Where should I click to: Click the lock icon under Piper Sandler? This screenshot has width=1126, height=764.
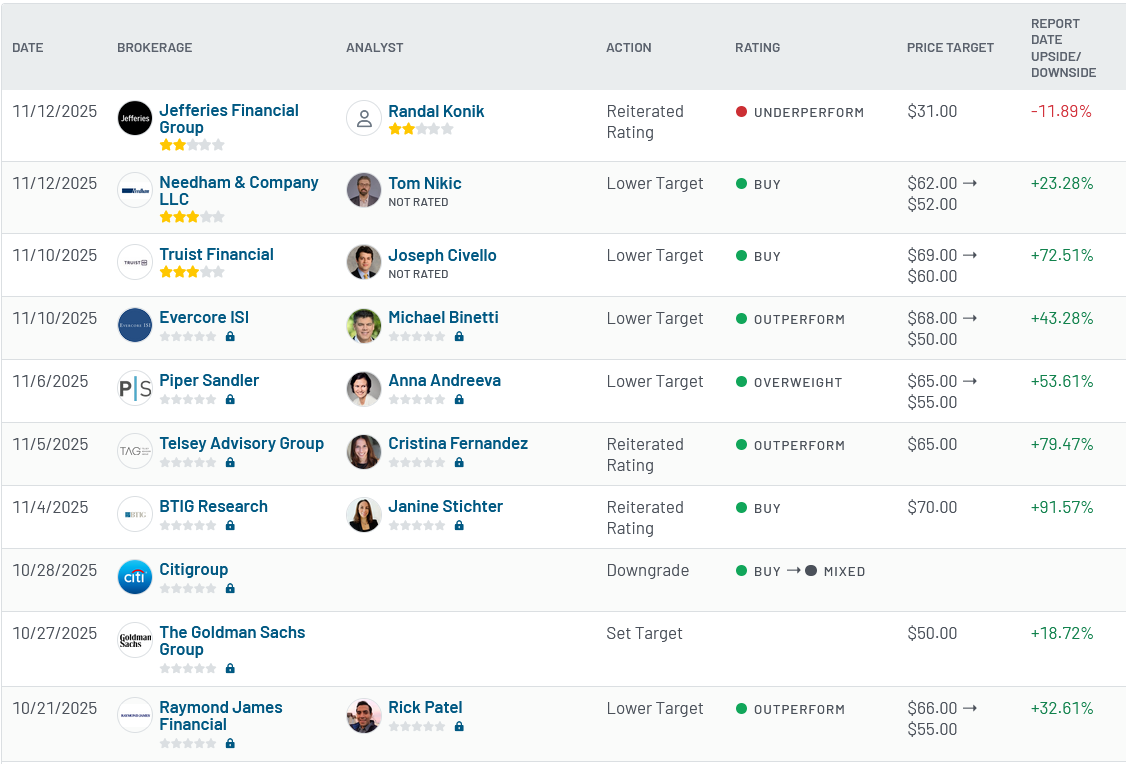pyautogui.click(x=231, y=399)
